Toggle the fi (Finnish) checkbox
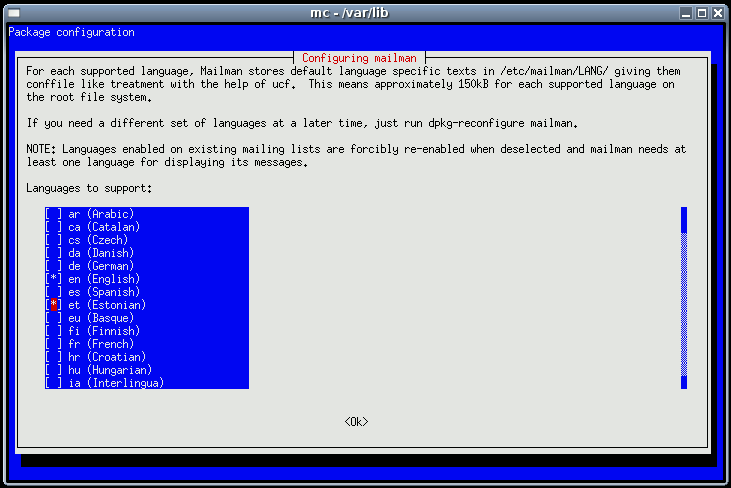The width and height of the screenshot is (731, 488). (54, 331)
